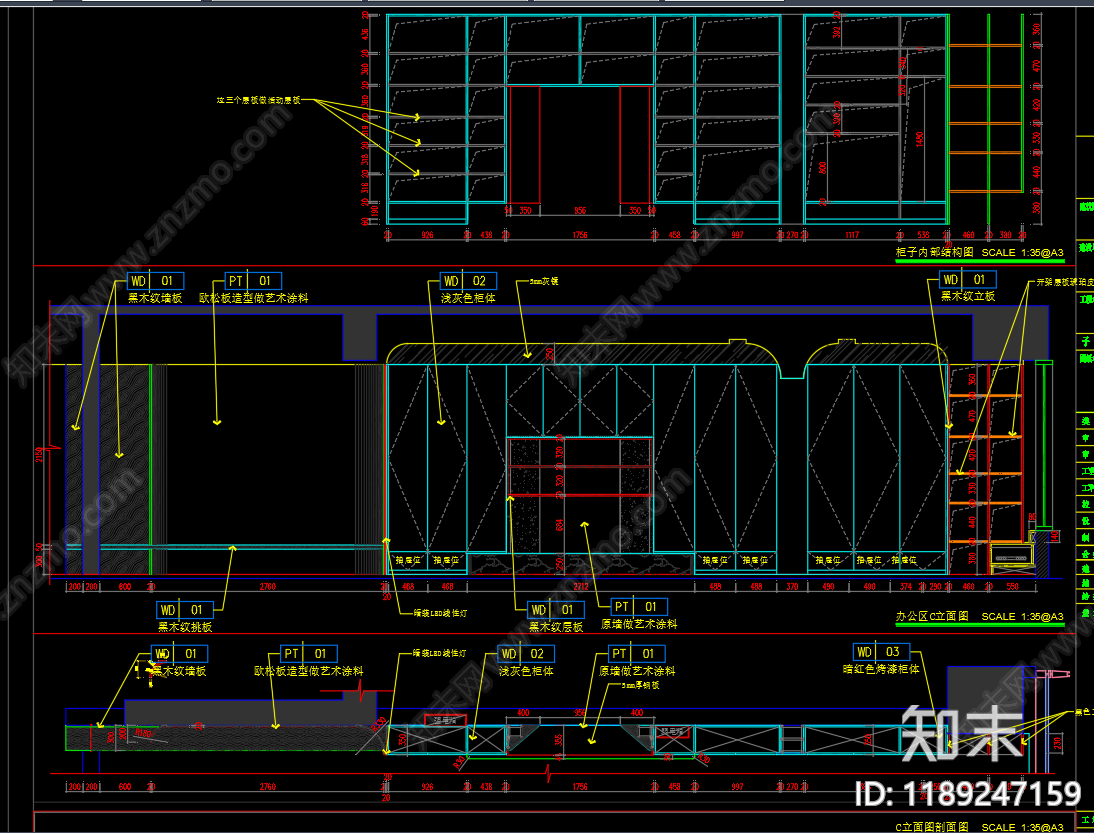Click the 黑木纹层板 material label

[555, 626]
